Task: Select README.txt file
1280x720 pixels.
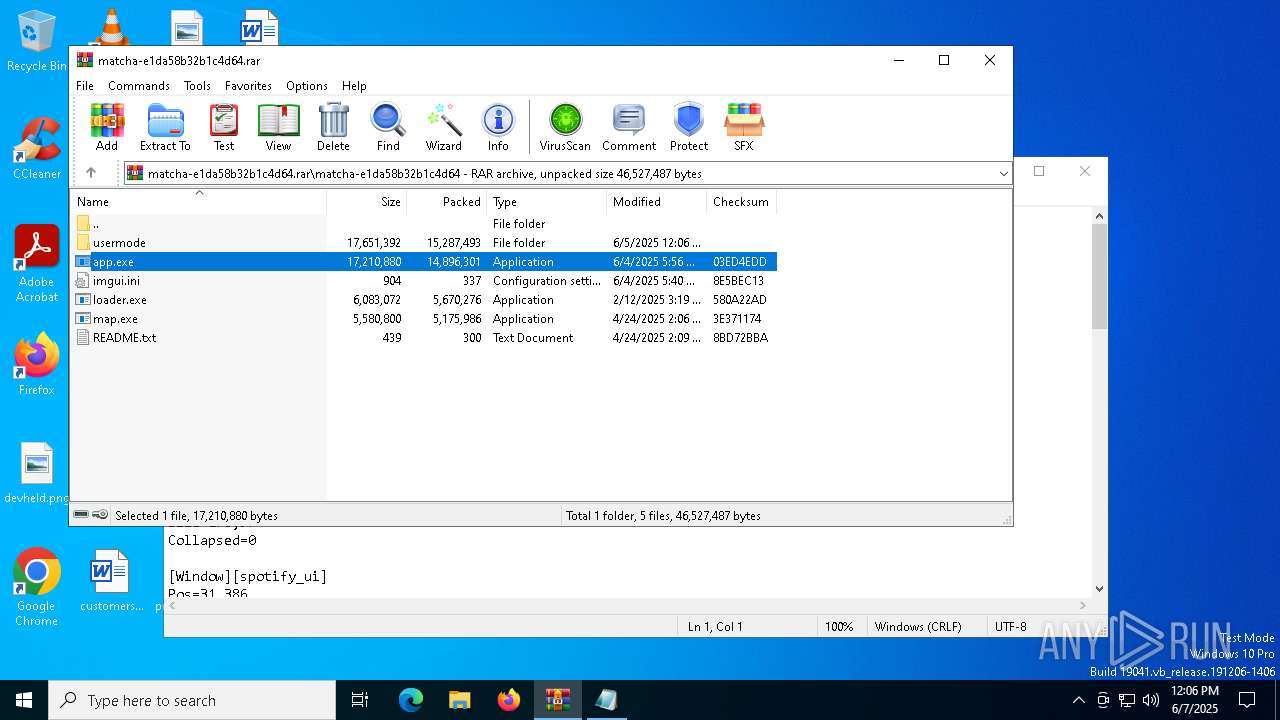Action: (x=424, y=338)
